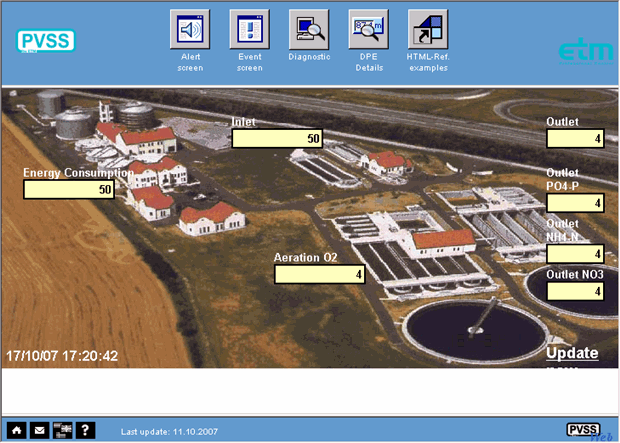Switch language with the flags icon

(x=62, y=430)
